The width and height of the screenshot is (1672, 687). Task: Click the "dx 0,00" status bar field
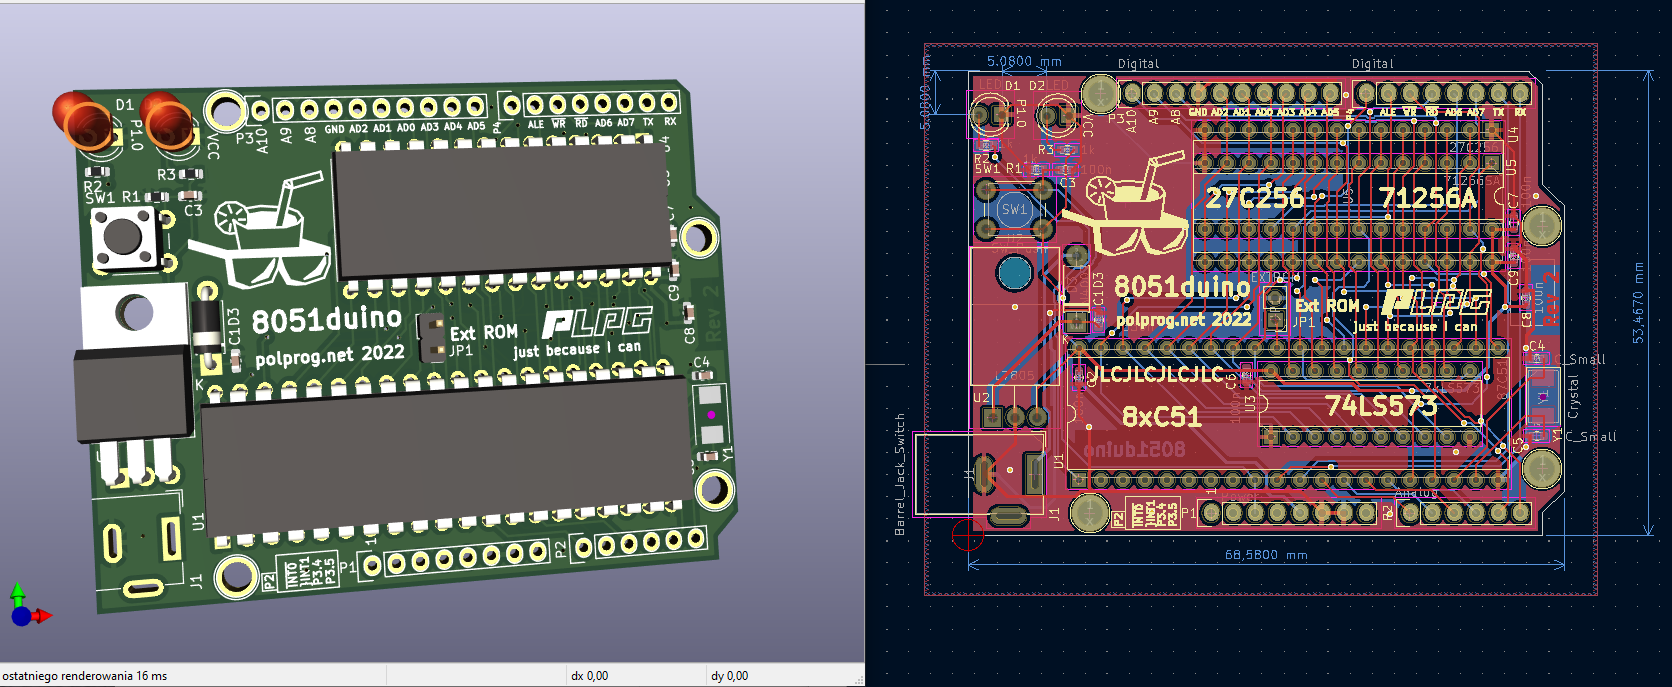[x=589, y=676]
